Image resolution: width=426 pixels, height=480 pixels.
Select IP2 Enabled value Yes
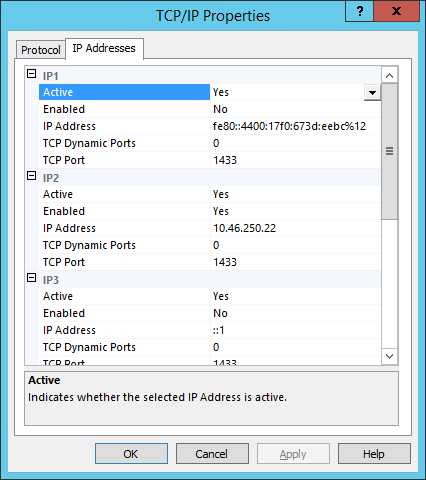pyautogui.click(x=295, y=211)
